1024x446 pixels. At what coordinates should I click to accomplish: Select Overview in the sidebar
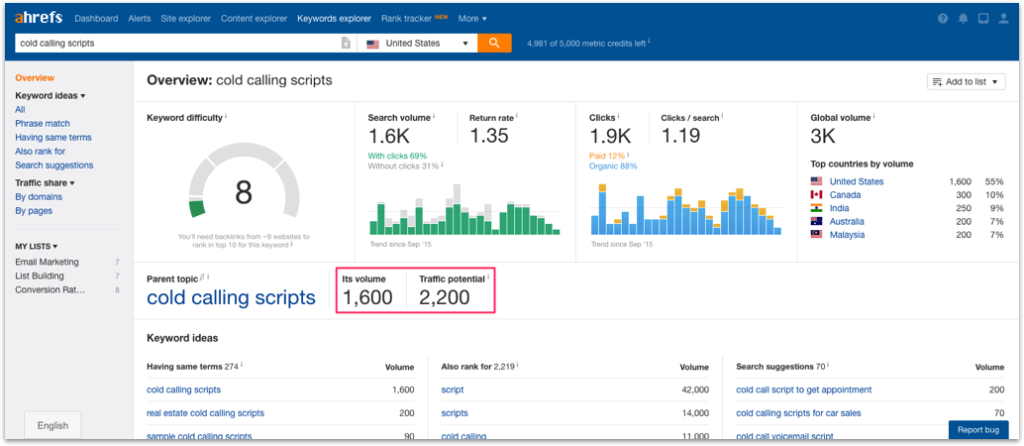[x=35, y=78]
